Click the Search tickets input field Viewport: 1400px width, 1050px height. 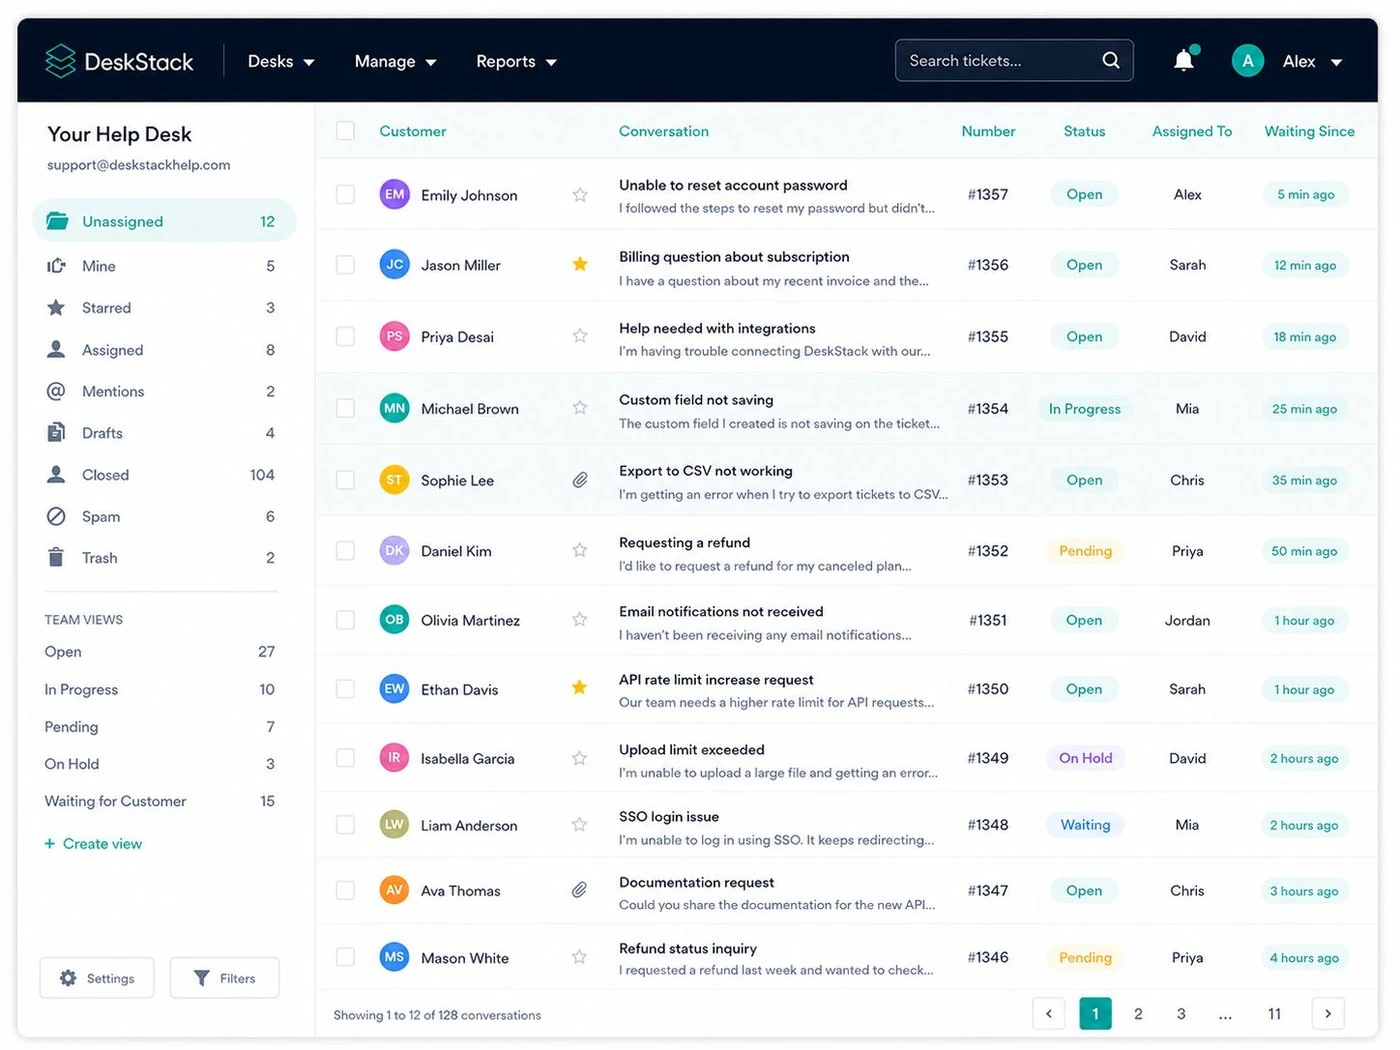tap(1014, 60)
